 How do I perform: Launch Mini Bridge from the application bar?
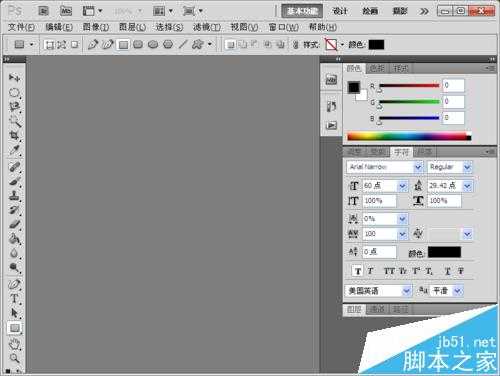[x=66, y=11]
